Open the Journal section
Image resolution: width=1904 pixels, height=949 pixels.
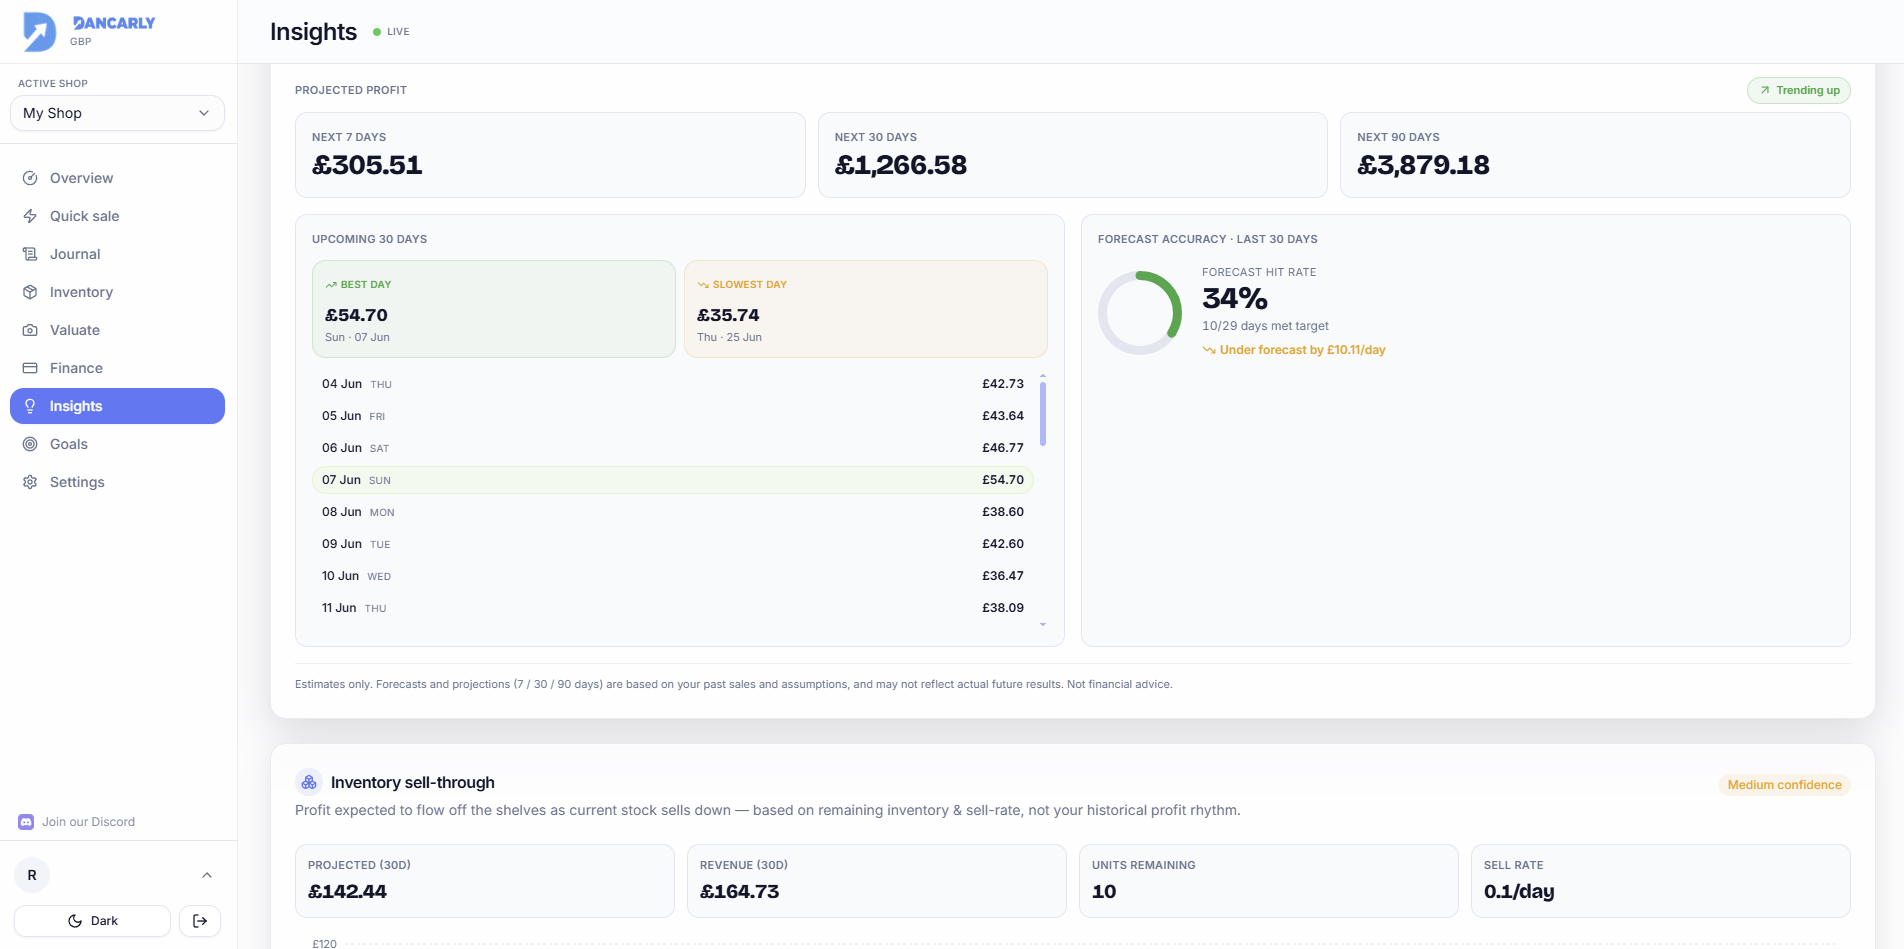(117, 254)
